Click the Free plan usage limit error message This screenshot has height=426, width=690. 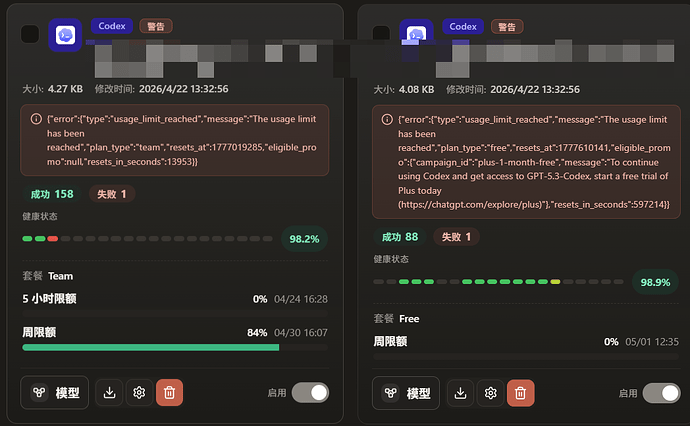[526, 162]
